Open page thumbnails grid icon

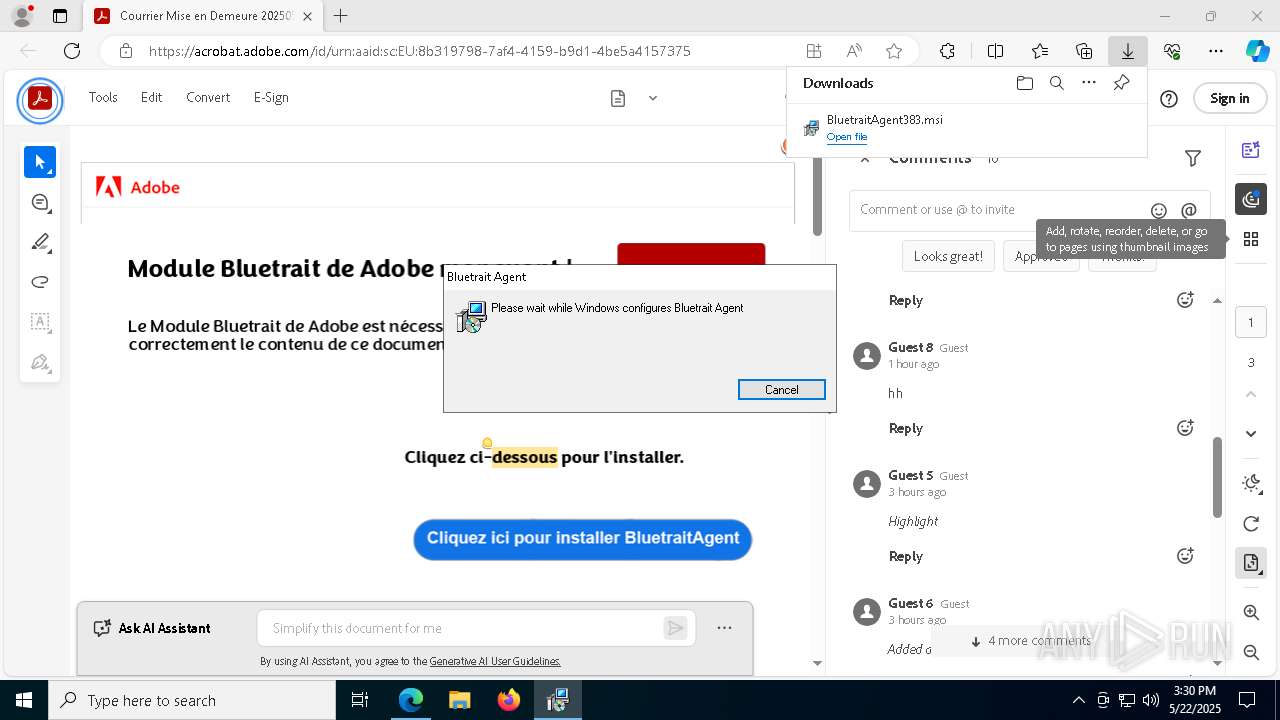tap(1250, 239)
